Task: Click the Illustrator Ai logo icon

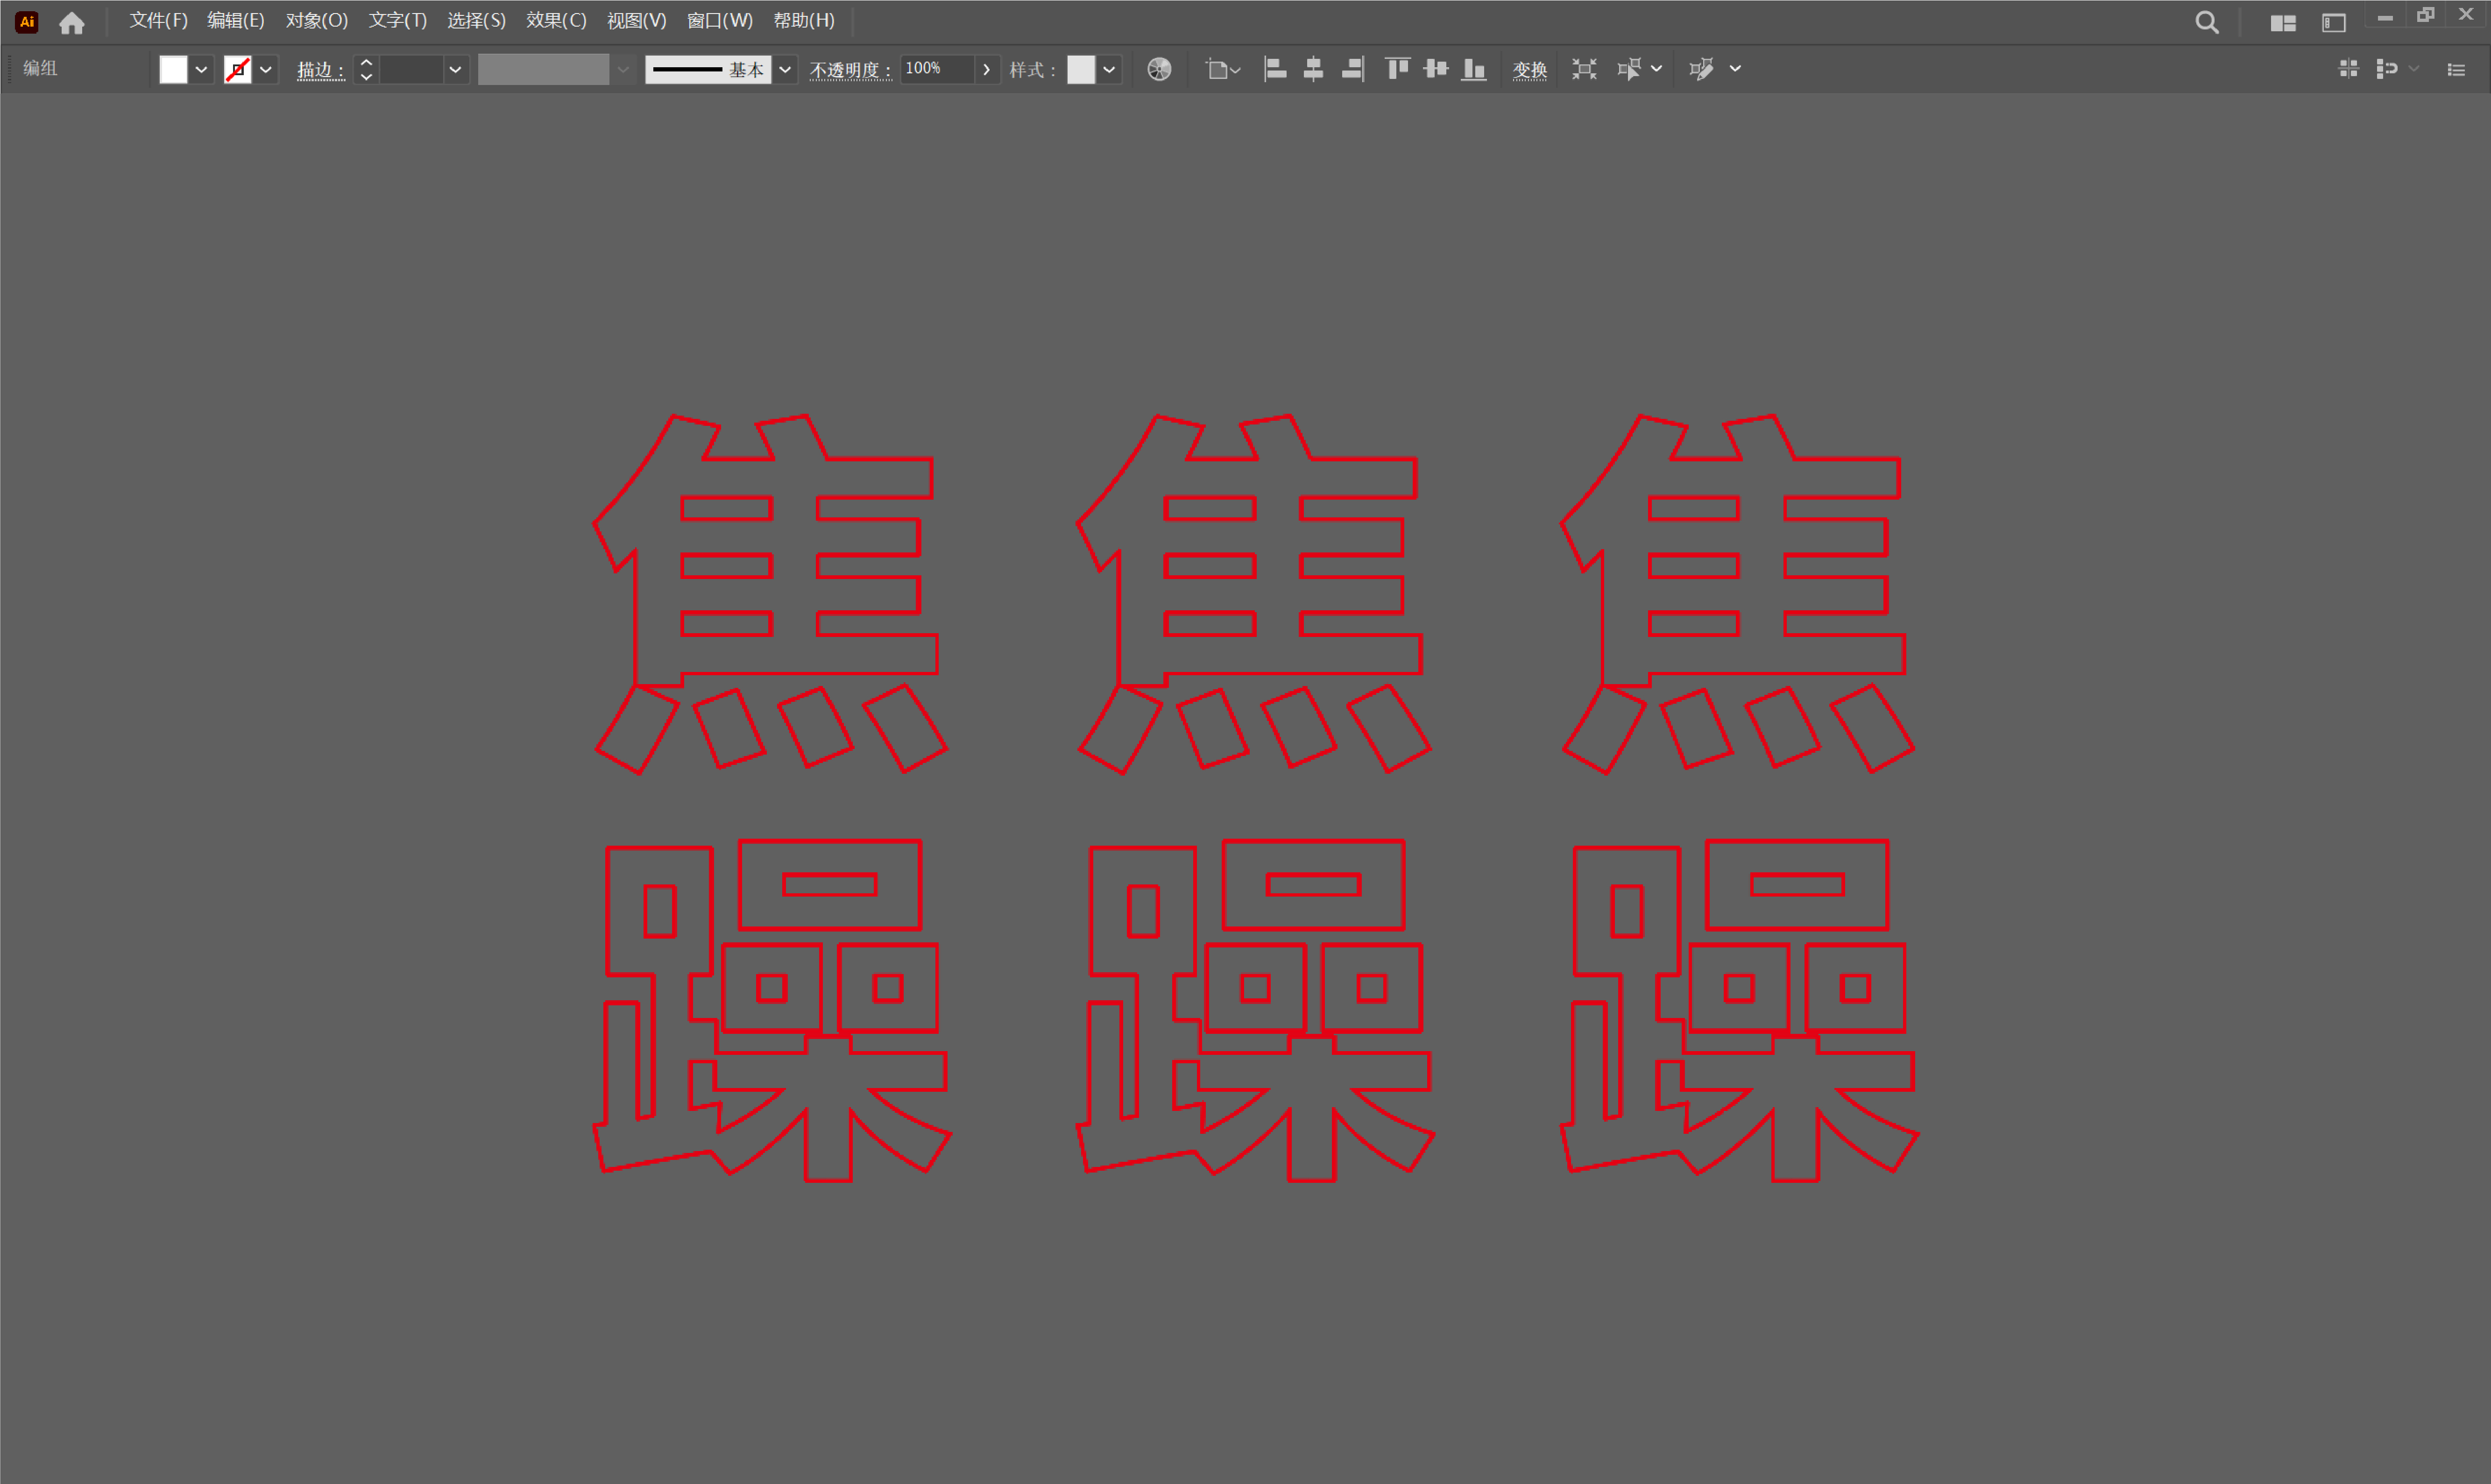Action: (27, 21)
